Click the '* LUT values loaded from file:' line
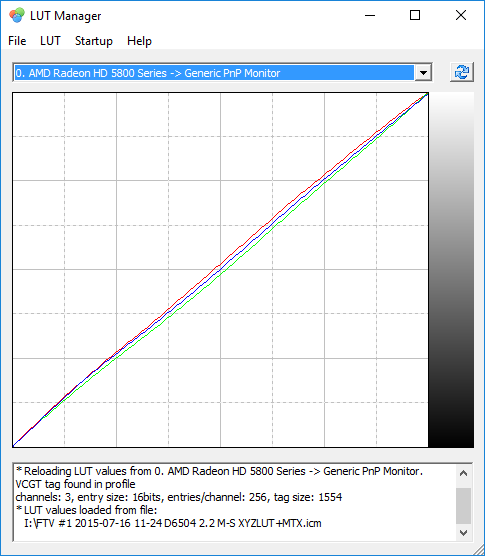Viewport: 485px width, 556px height. tap(86, 510)
